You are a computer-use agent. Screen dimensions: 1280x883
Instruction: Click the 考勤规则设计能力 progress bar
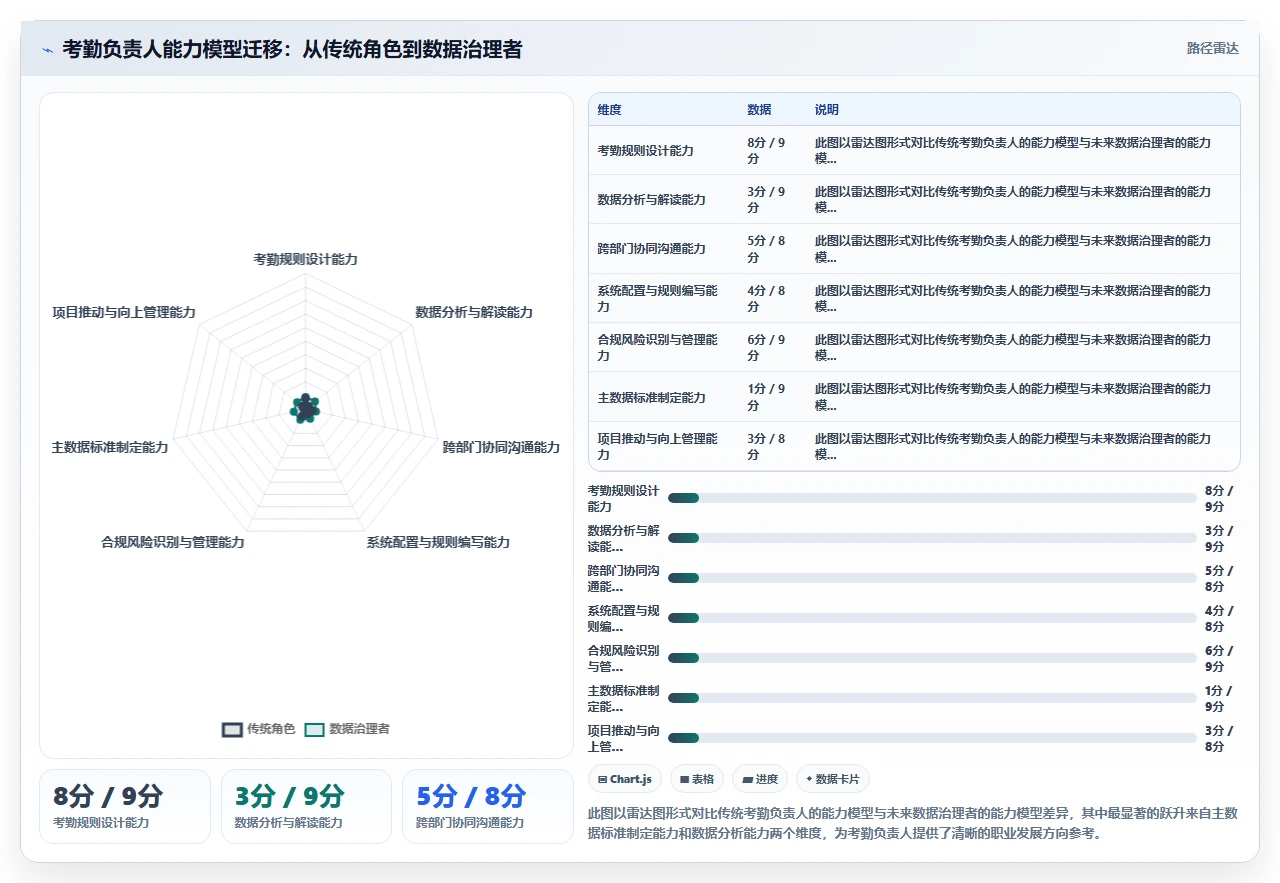coord(932,498)
